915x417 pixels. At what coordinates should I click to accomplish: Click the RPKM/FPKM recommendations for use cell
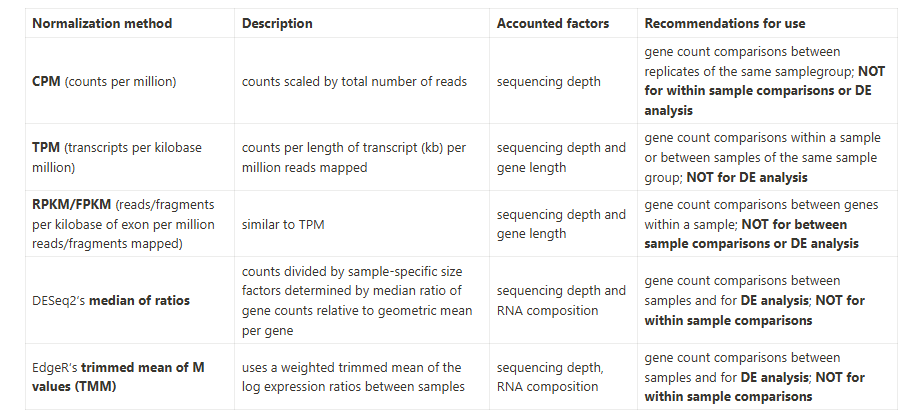pyautogui.click(x=761, y=224)
